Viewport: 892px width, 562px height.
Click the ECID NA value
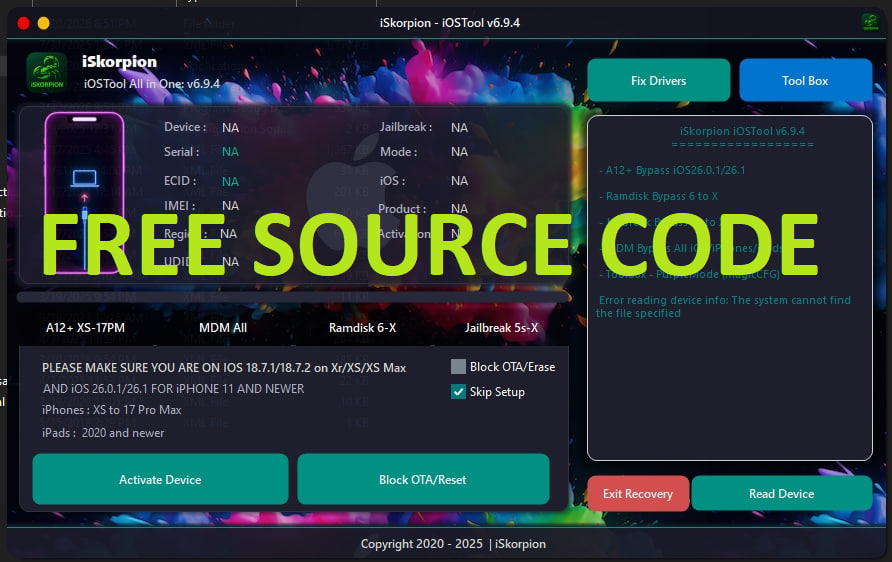[230, 181]
